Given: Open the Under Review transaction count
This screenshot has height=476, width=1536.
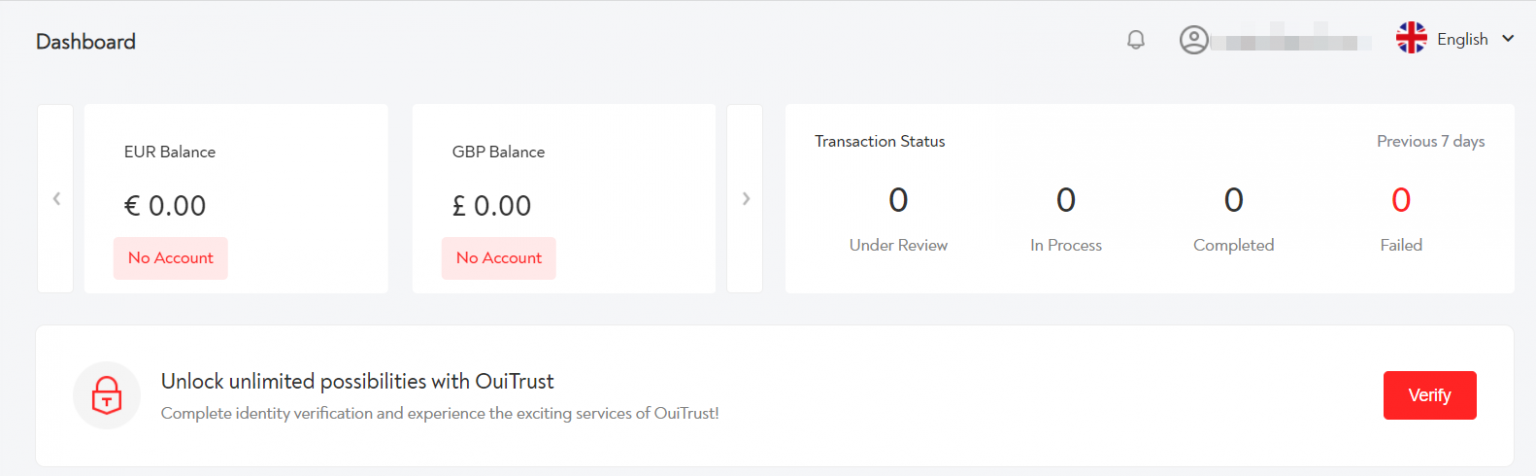Looking at the screenshot, I should click(x=898, y=201).
